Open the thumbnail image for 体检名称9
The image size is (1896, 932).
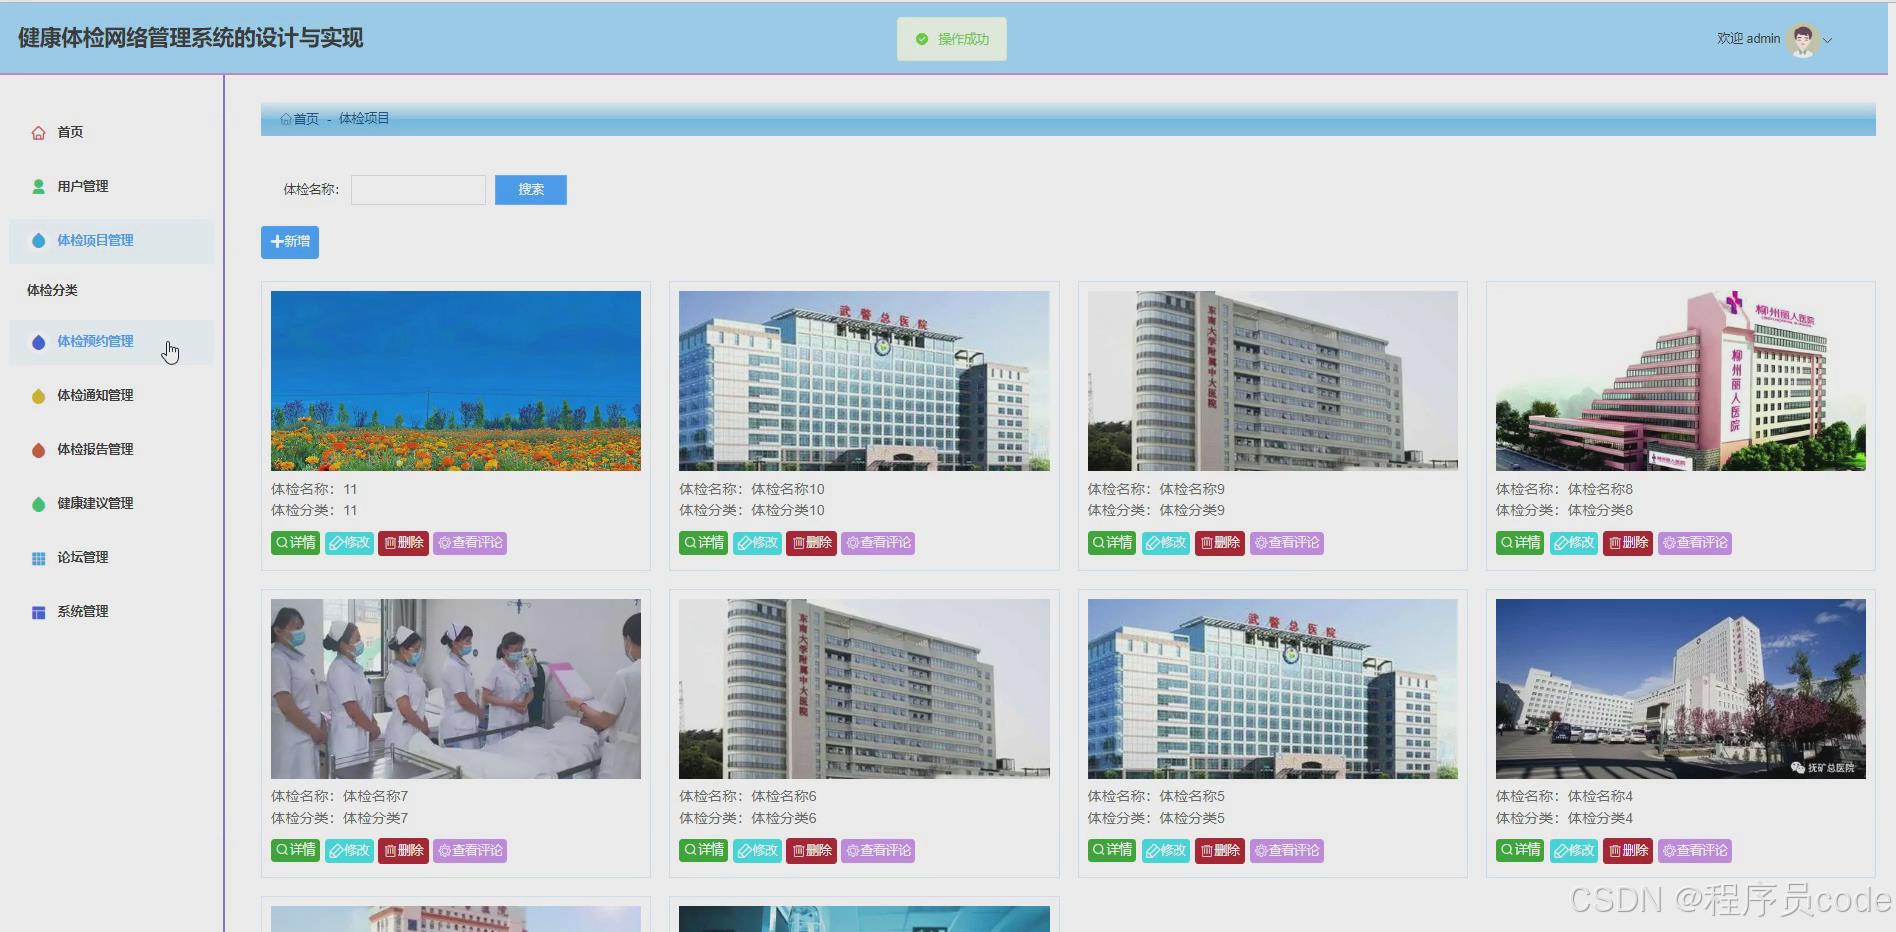point(1273,381)
